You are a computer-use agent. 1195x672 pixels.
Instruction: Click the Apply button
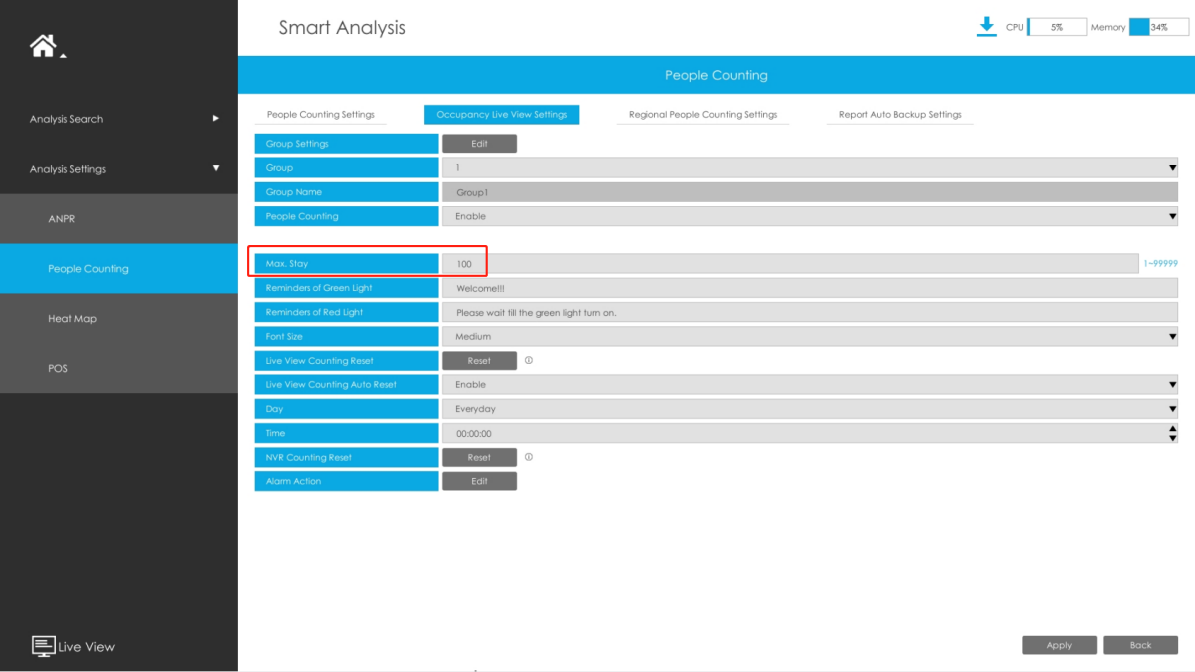1059,645
